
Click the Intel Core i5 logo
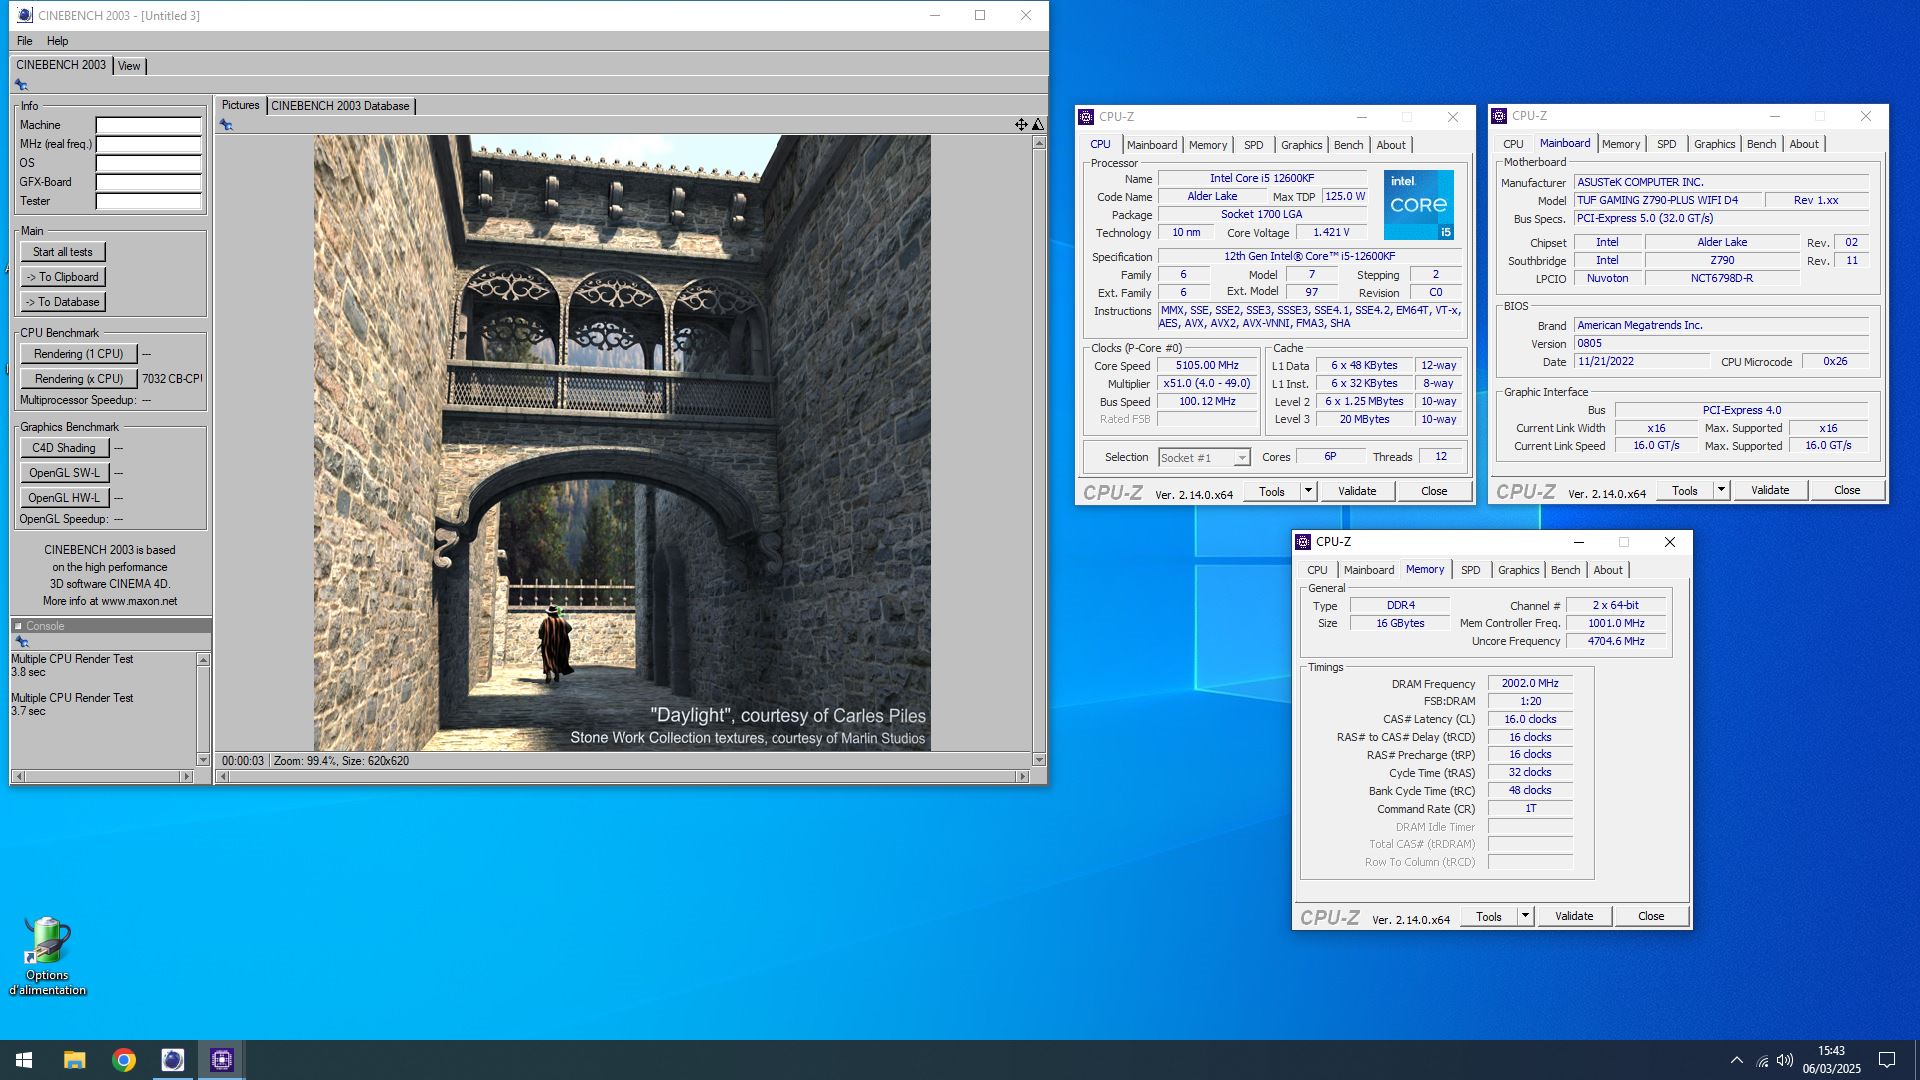[x=1419, y=205]
